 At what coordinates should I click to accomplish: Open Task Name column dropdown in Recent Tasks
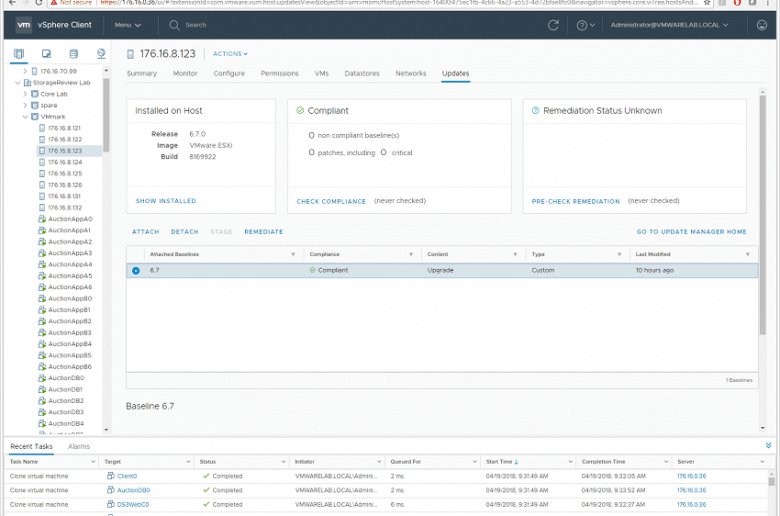[93, 462]
